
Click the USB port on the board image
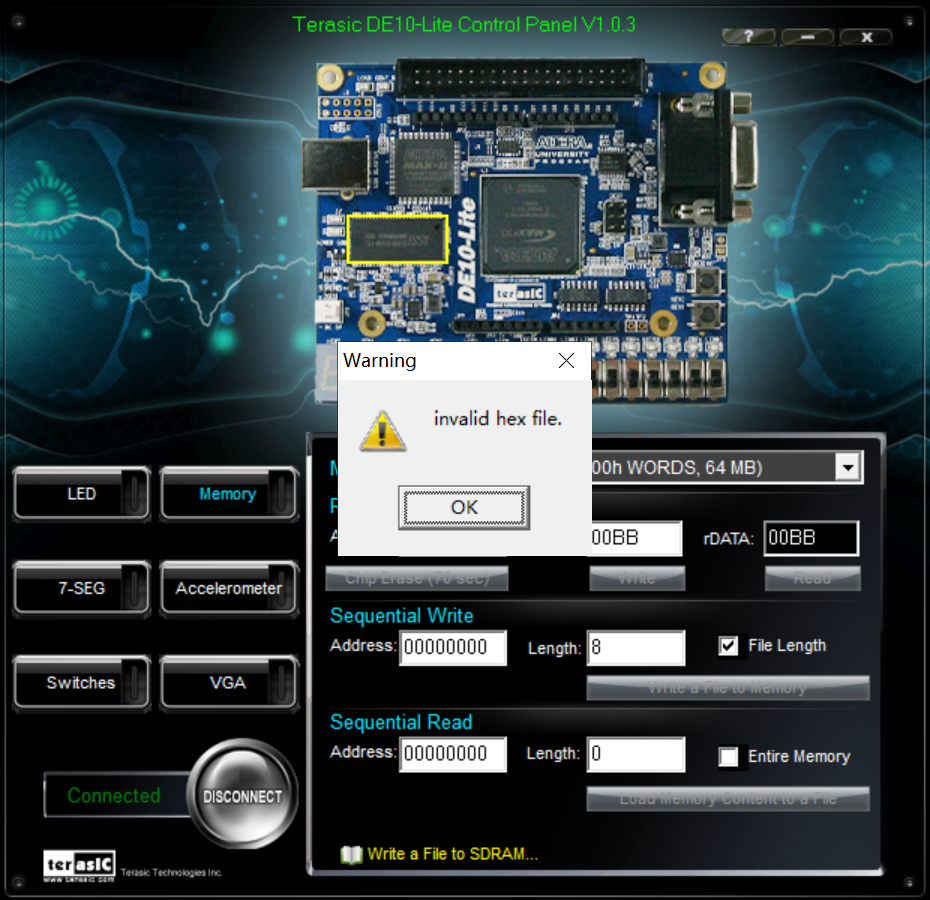tap(336, 164)
